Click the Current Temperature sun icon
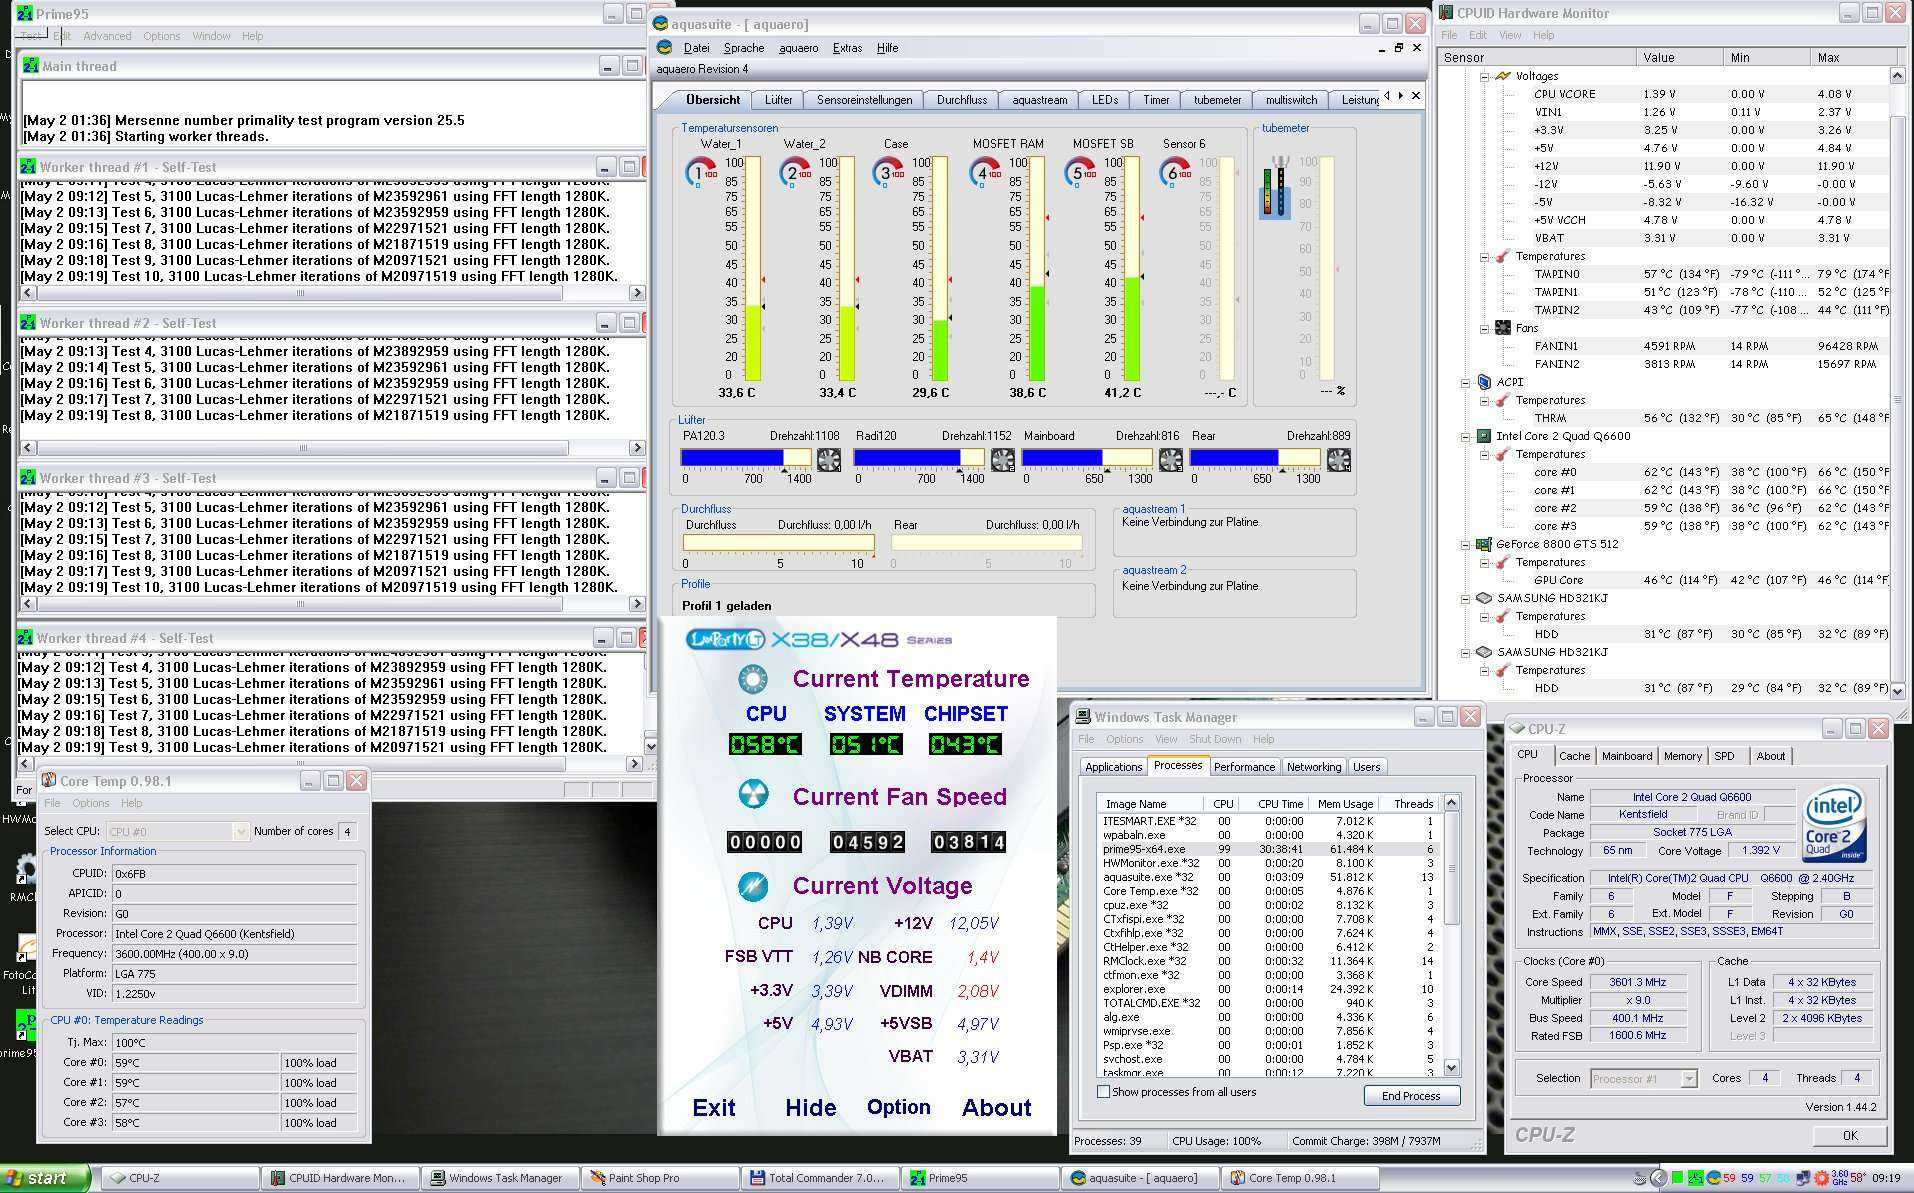Viewport: 1914px width, 1193px height. pyautogui.click(x=752, y=679)
